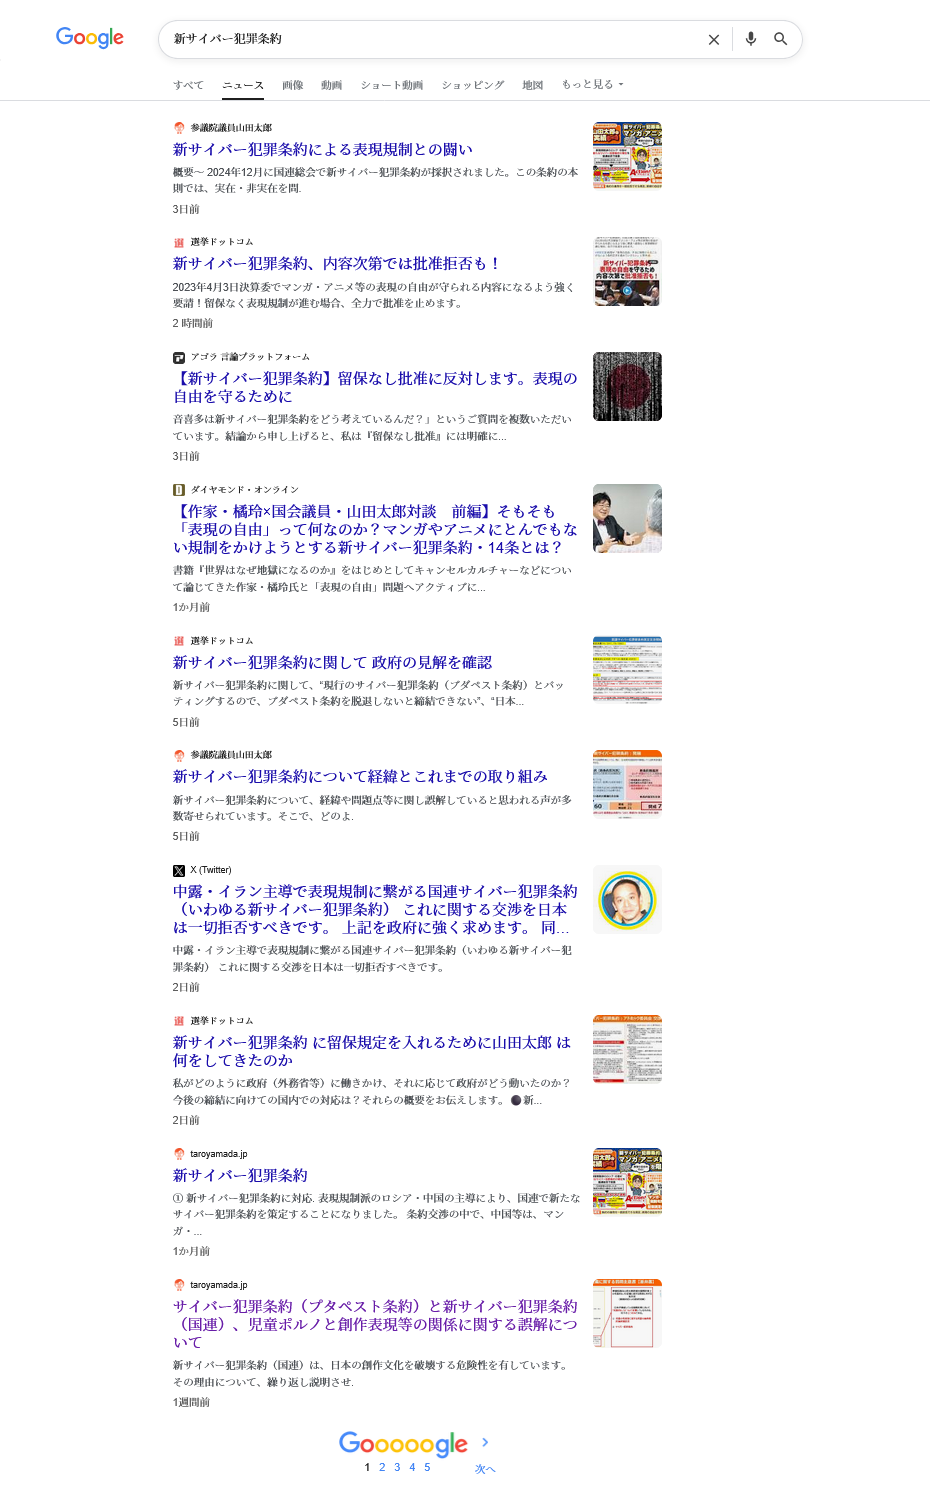Click profile photo thumbnail of X (Twitter) result
Image resolution: width=930 pixels, height=1497 pixels.
pos(627,899)
